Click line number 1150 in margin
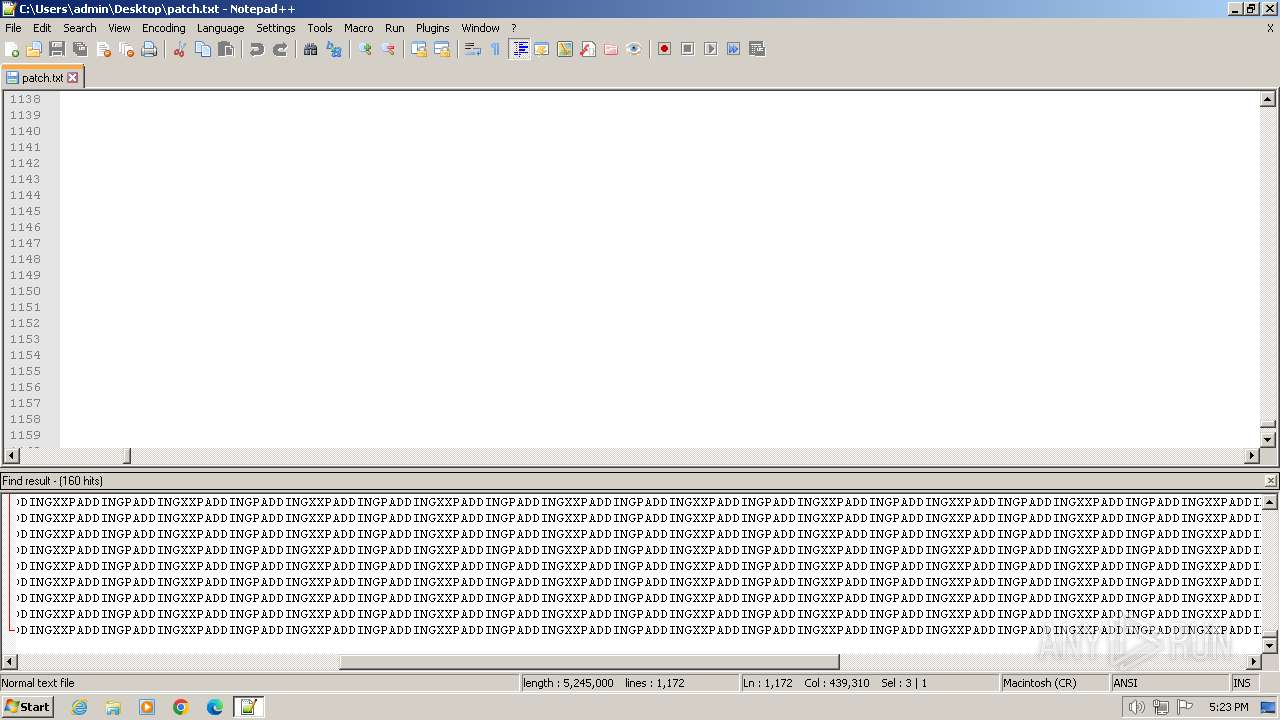Image resolution: width=1280 pixels, height=720 pixels. point(25,291)
